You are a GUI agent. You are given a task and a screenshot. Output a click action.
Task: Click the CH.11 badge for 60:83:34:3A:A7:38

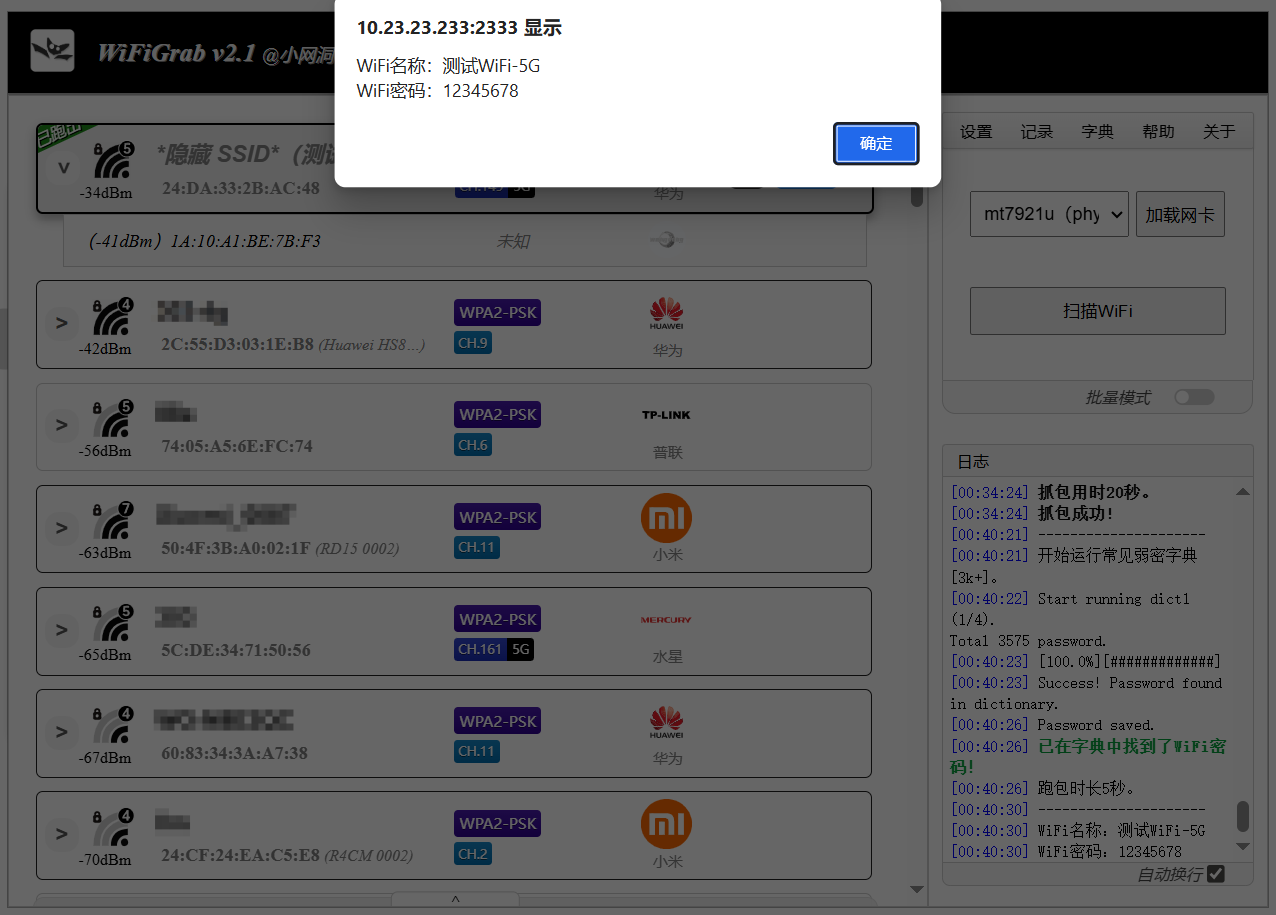pyautogui.click(x=476, y=751)
